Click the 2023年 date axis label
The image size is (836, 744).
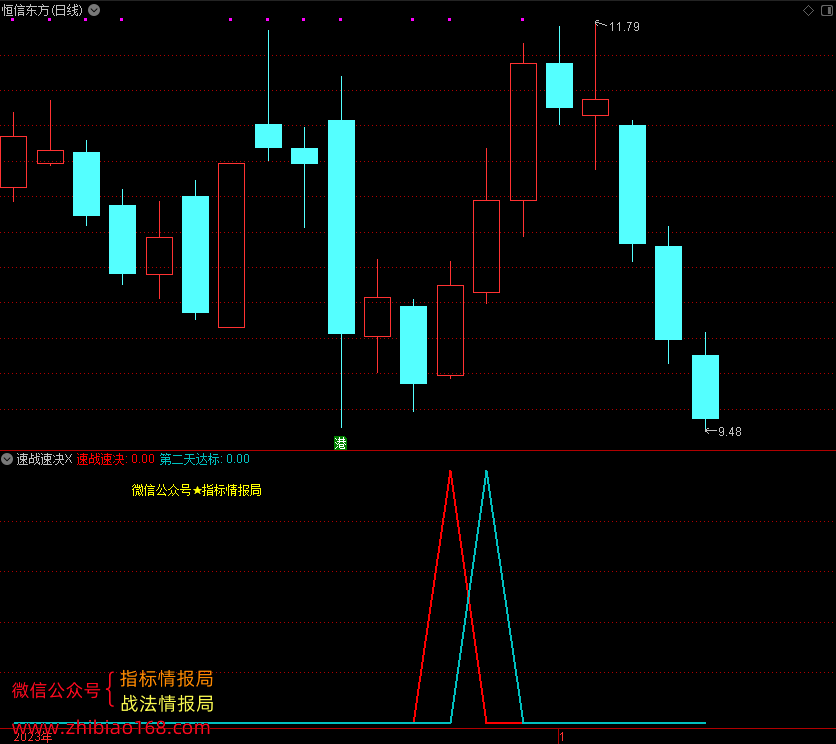[33, 737]
